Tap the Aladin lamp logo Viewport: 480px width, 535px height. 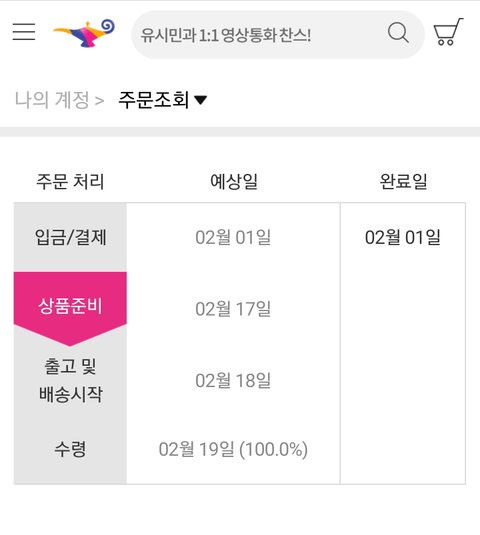click(x=84, y=33)
